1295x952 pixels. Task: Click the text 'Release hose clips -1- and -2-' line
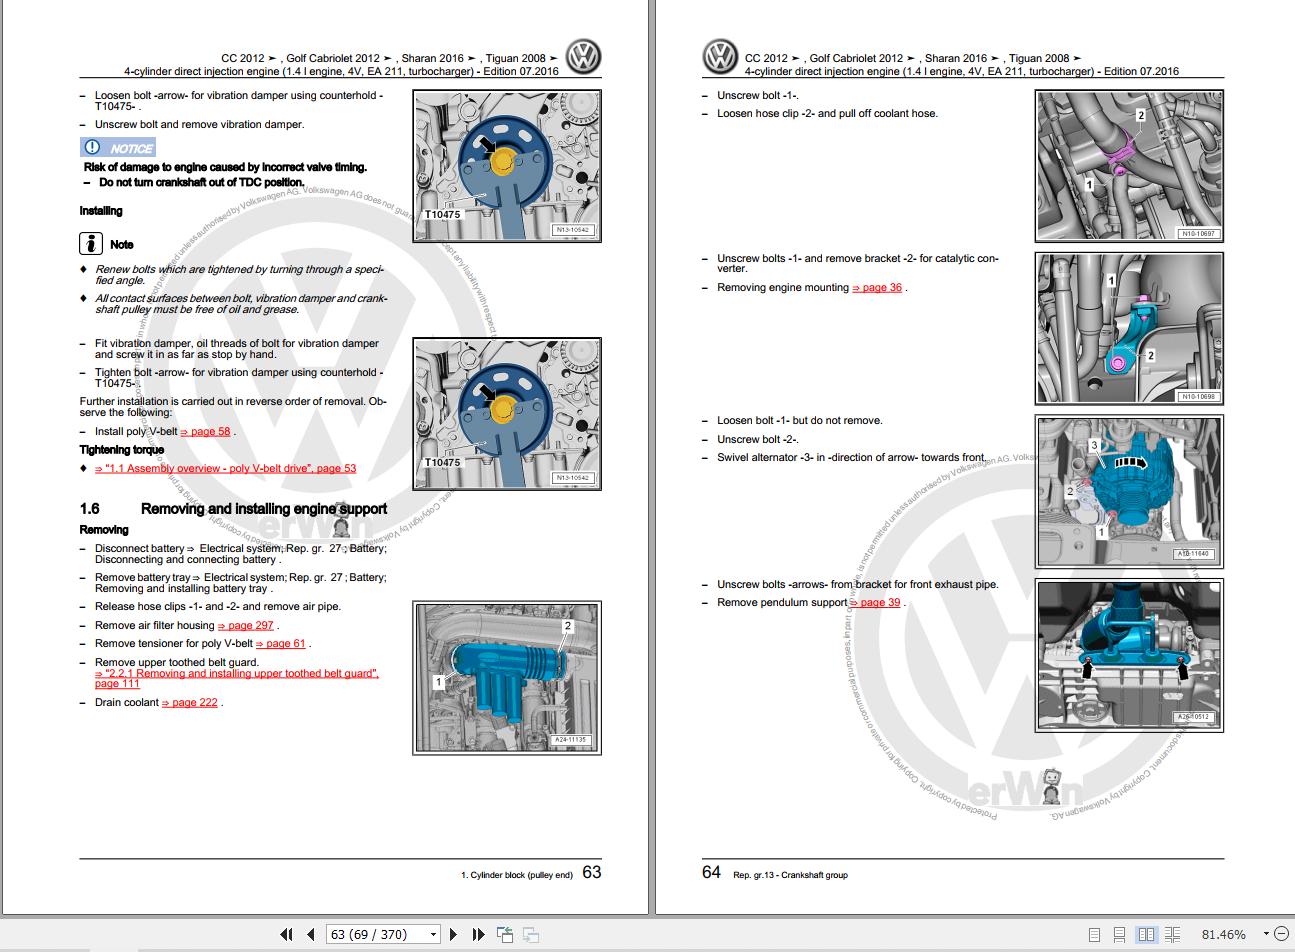pyautogui.click(x=217, y=606)
